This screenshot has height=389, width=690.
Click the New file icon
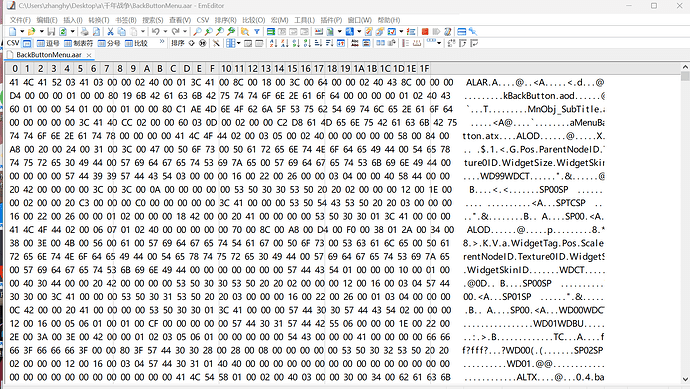click(x=13, y=32)
